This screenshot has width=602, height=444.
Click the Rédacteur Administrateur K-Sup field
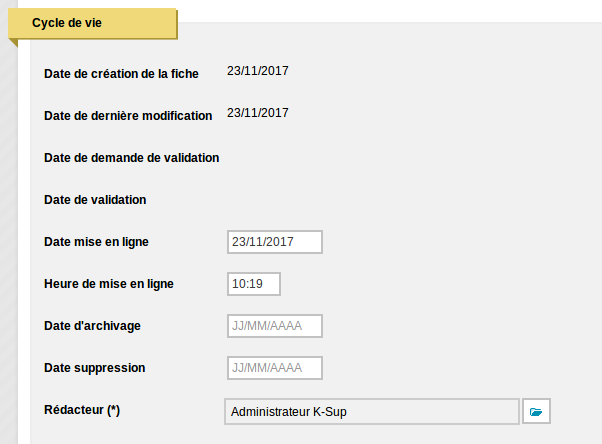click(x=372, y=411)
